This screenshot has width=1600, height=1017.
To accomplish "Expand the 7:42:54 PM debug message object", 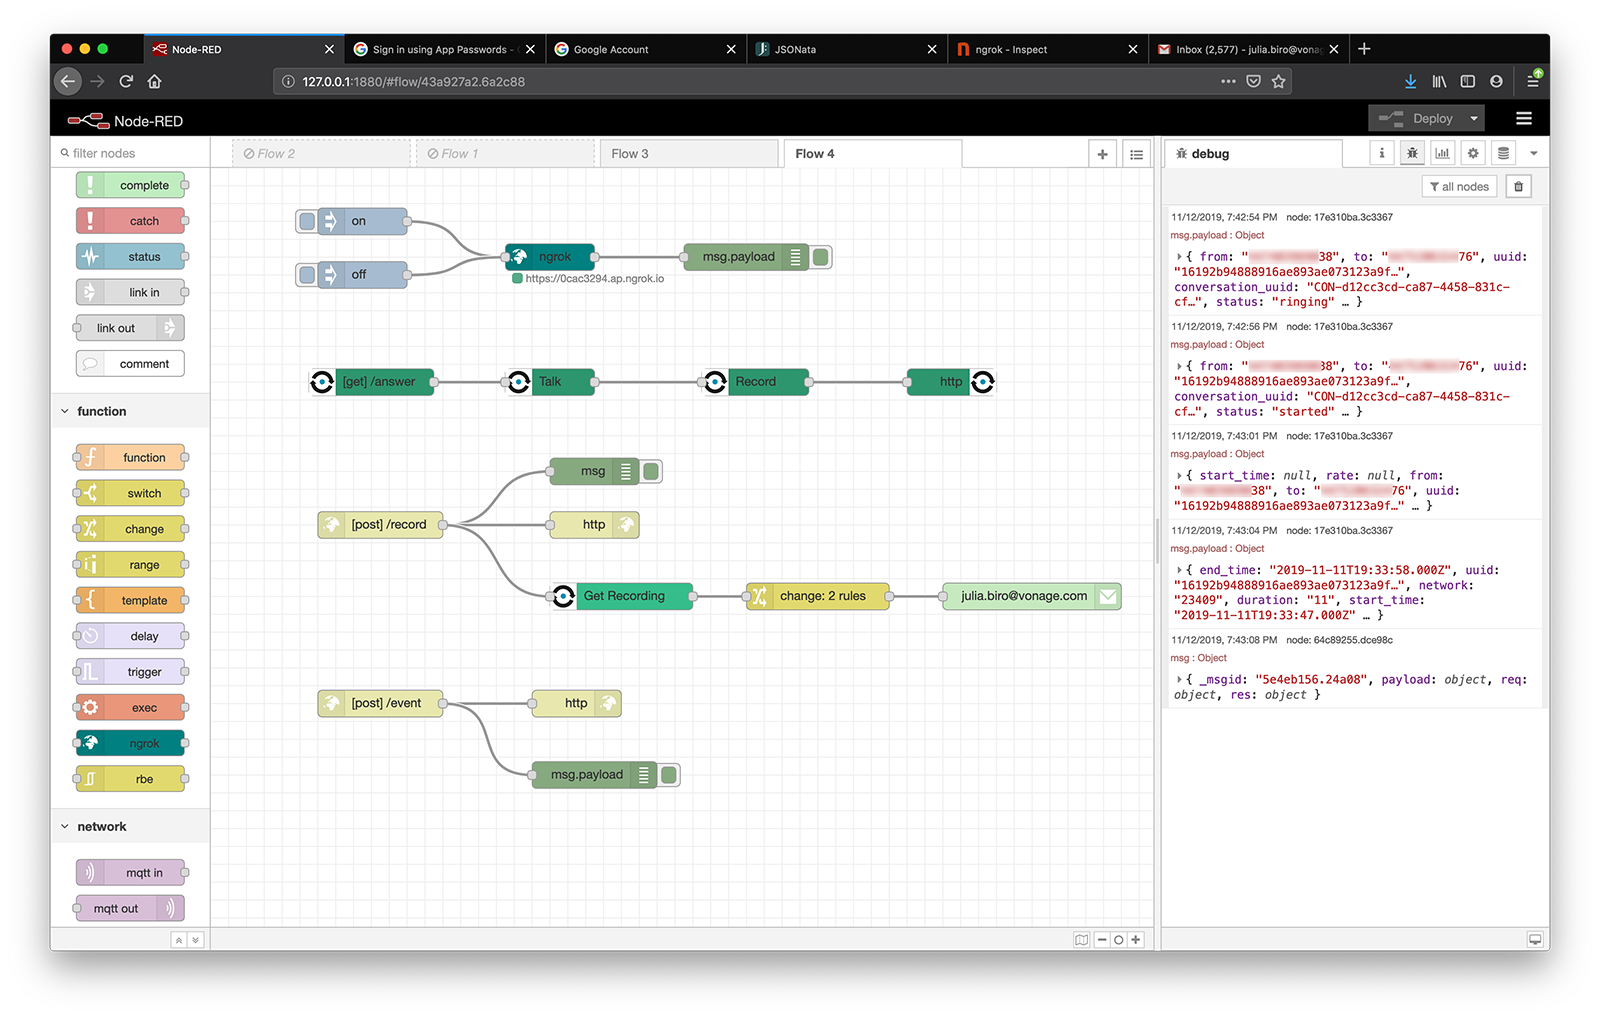I will click(1180, 257).
